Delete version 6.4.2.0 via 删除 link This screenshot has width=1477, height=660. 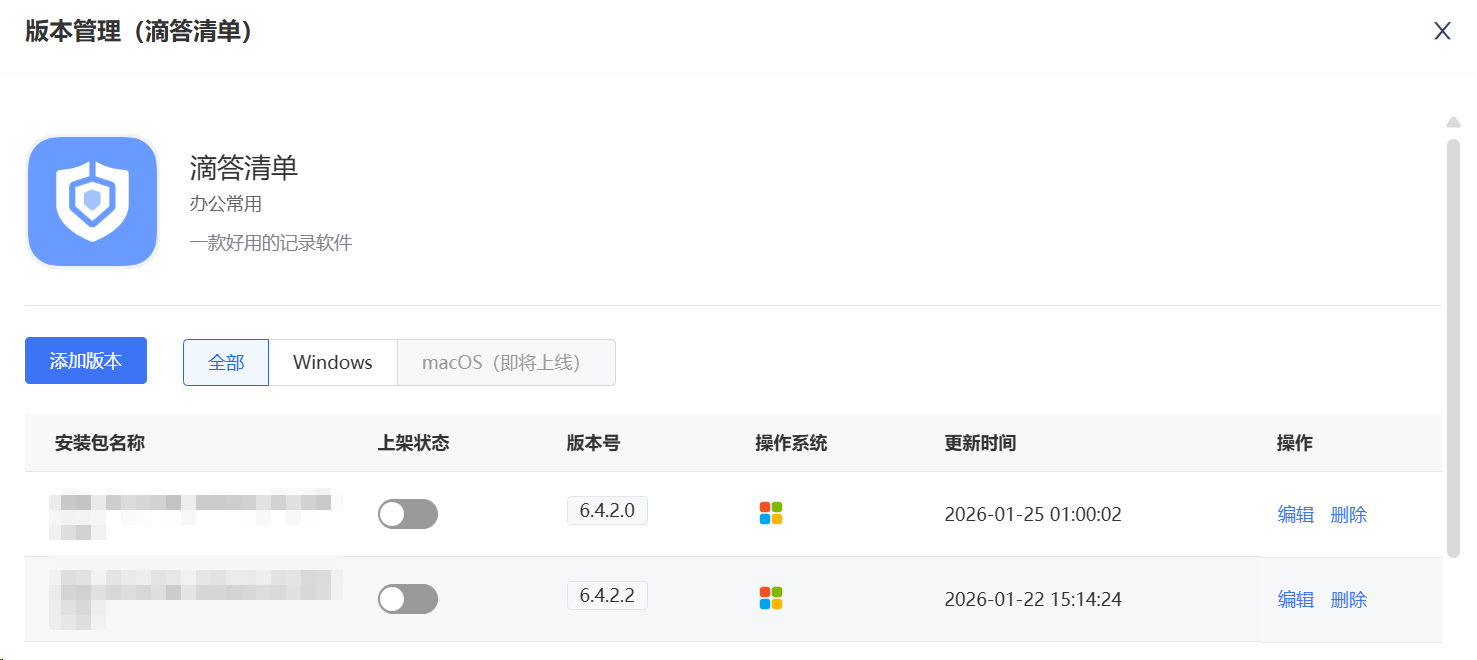coord(1349,515)
